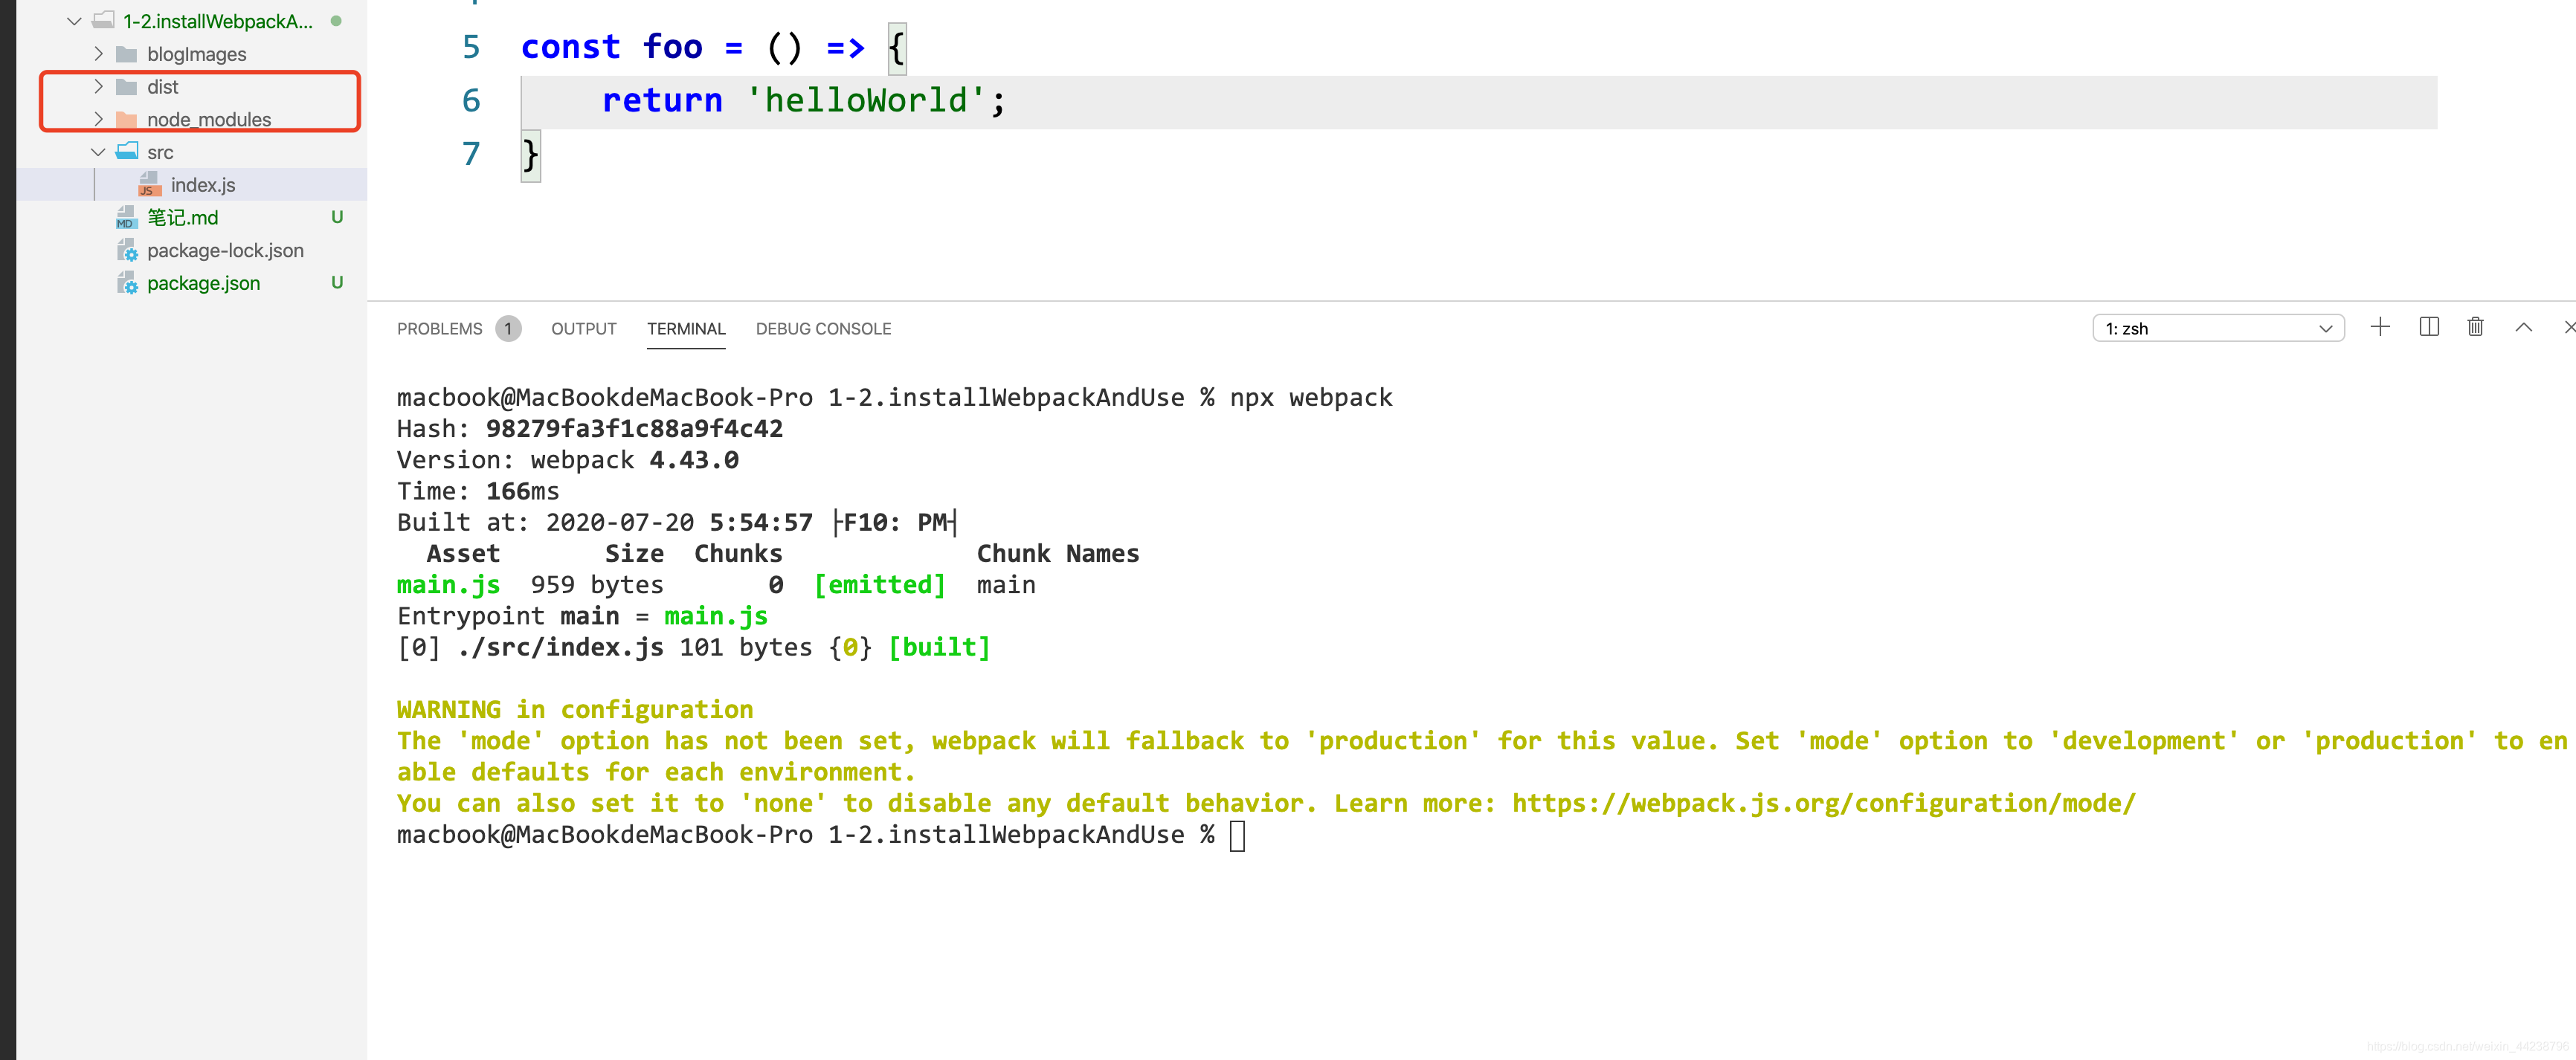Select the src folder name

click(160, 153)
